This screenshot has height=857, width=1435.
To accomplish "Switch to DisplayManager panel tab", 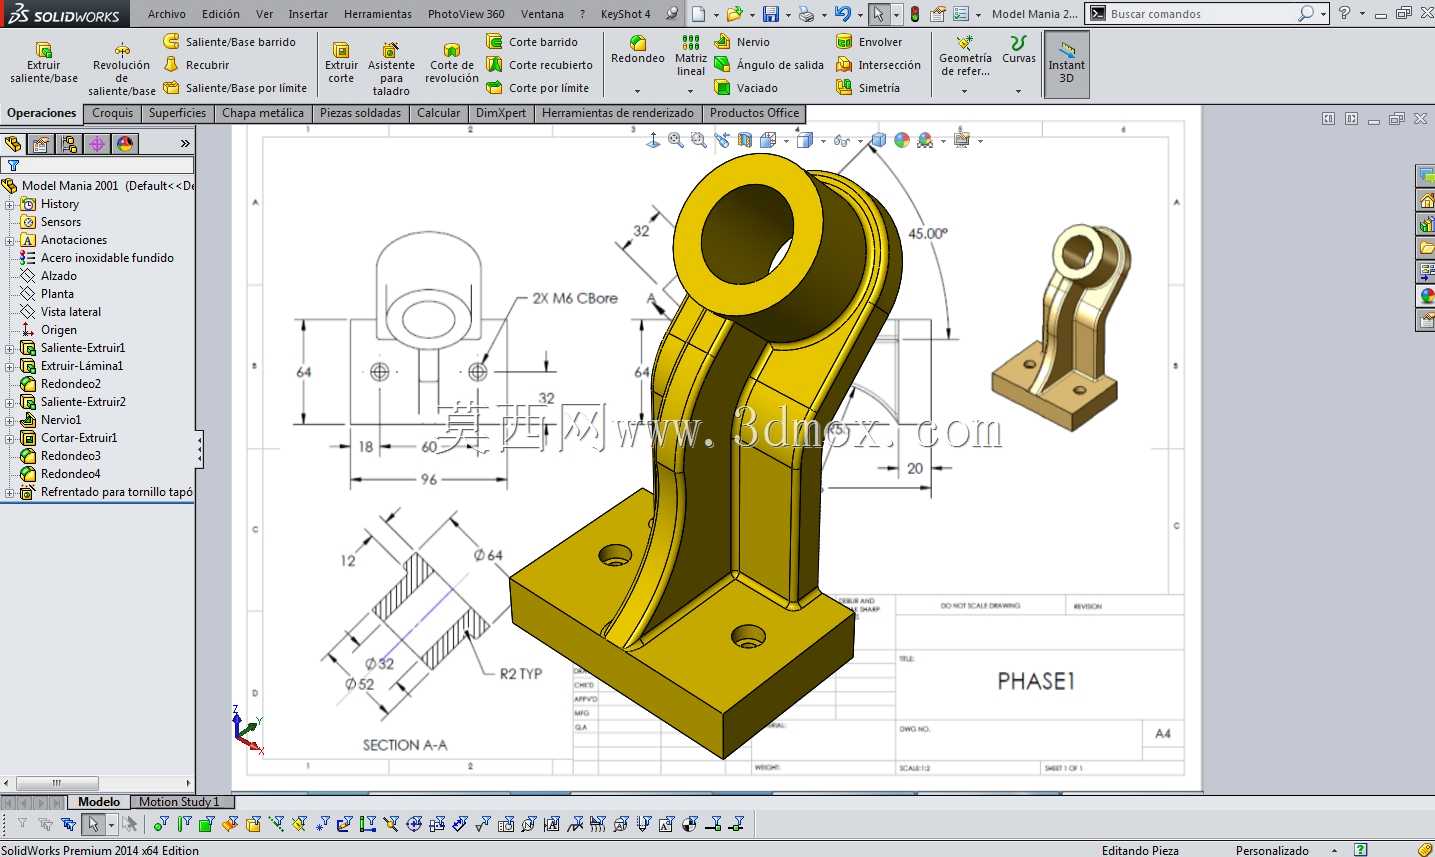I will (x=125, y=144).
